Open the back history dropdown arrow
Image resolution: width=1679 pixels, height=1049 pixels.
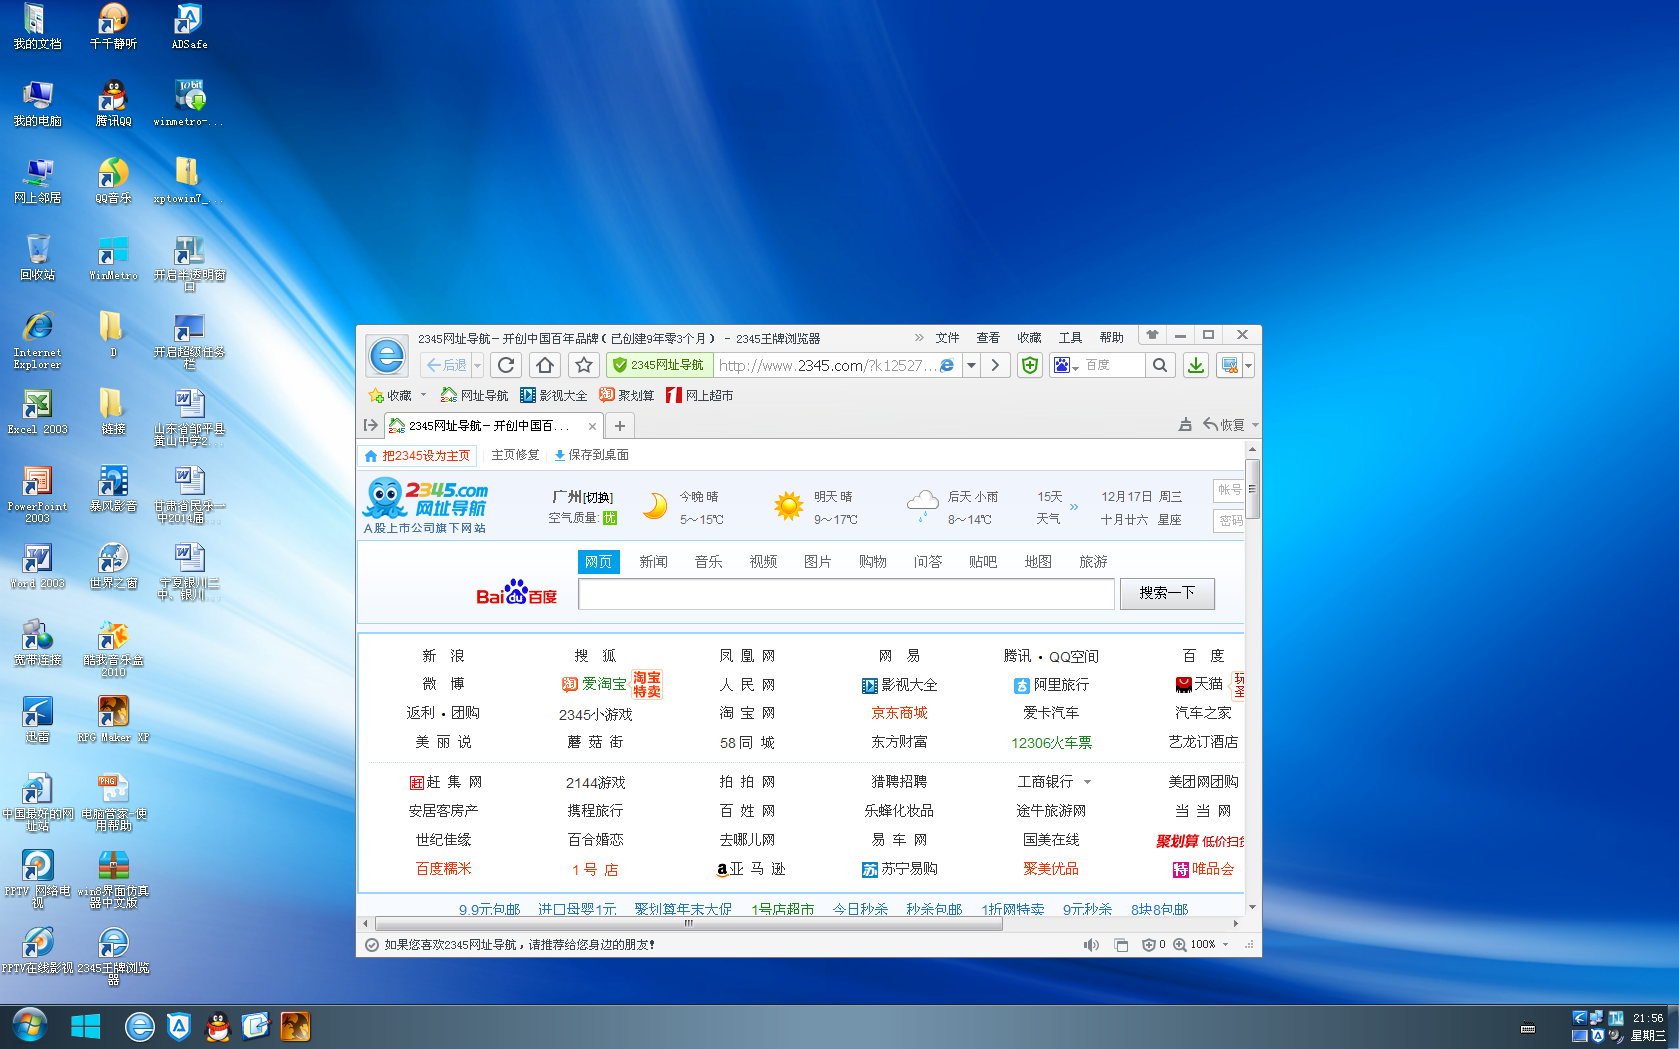coord(478,365)
